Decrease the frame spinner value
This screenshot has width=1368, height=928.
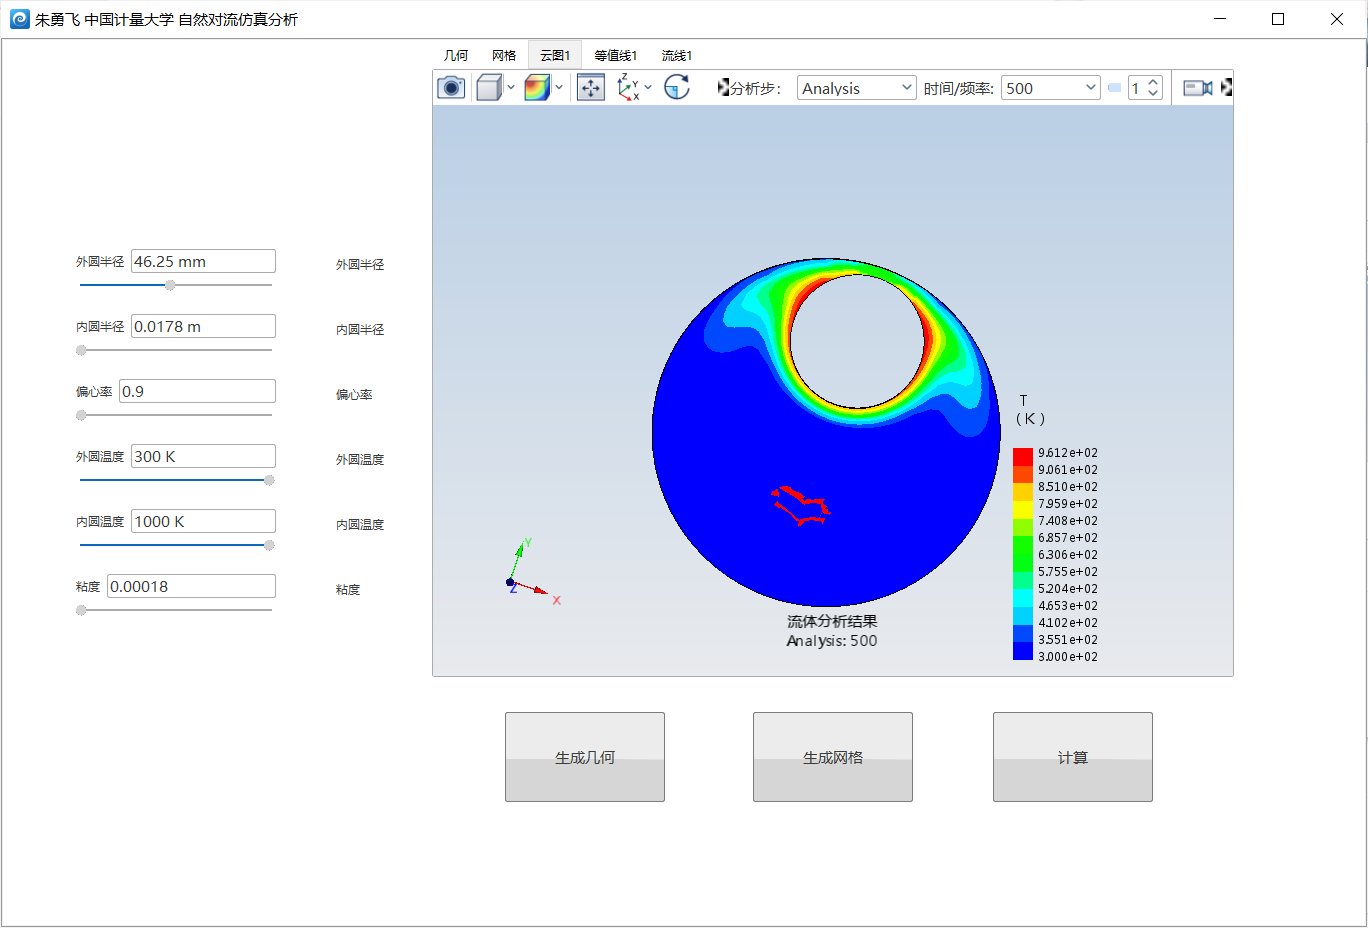(x=1153, y=94)
